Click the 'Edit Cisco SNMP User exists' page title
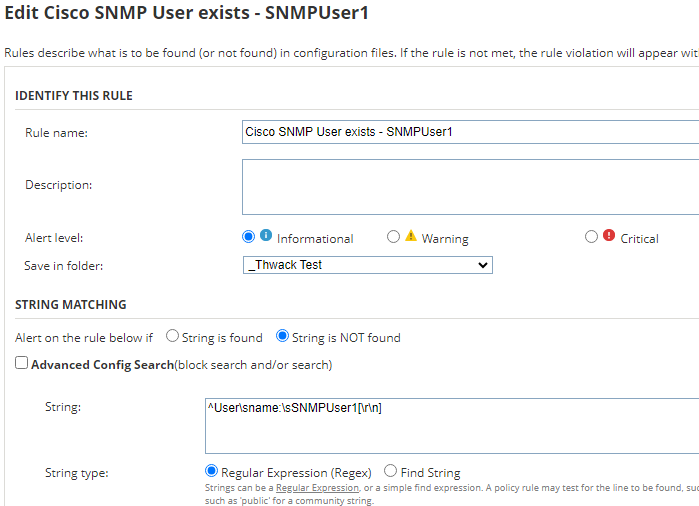Viewport: 699px width, 506px height. [x=187, y=12]
